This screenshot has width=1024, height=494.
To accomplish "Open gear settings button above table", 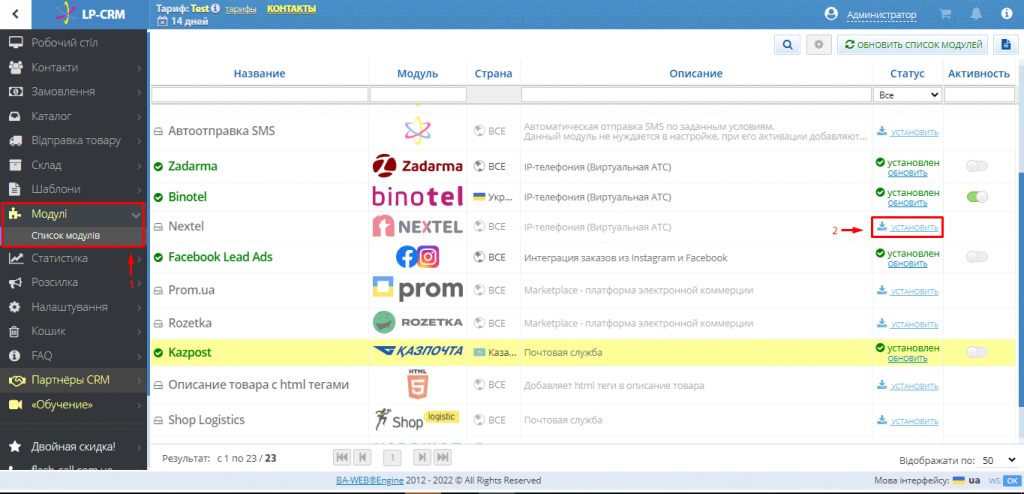I will [x=819, y=45].
